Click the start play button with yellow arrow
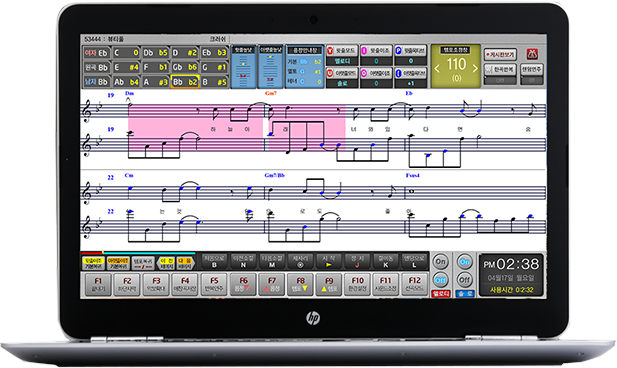Image resolution: width=617 pixels, height=368 pixels. [329, 261]
